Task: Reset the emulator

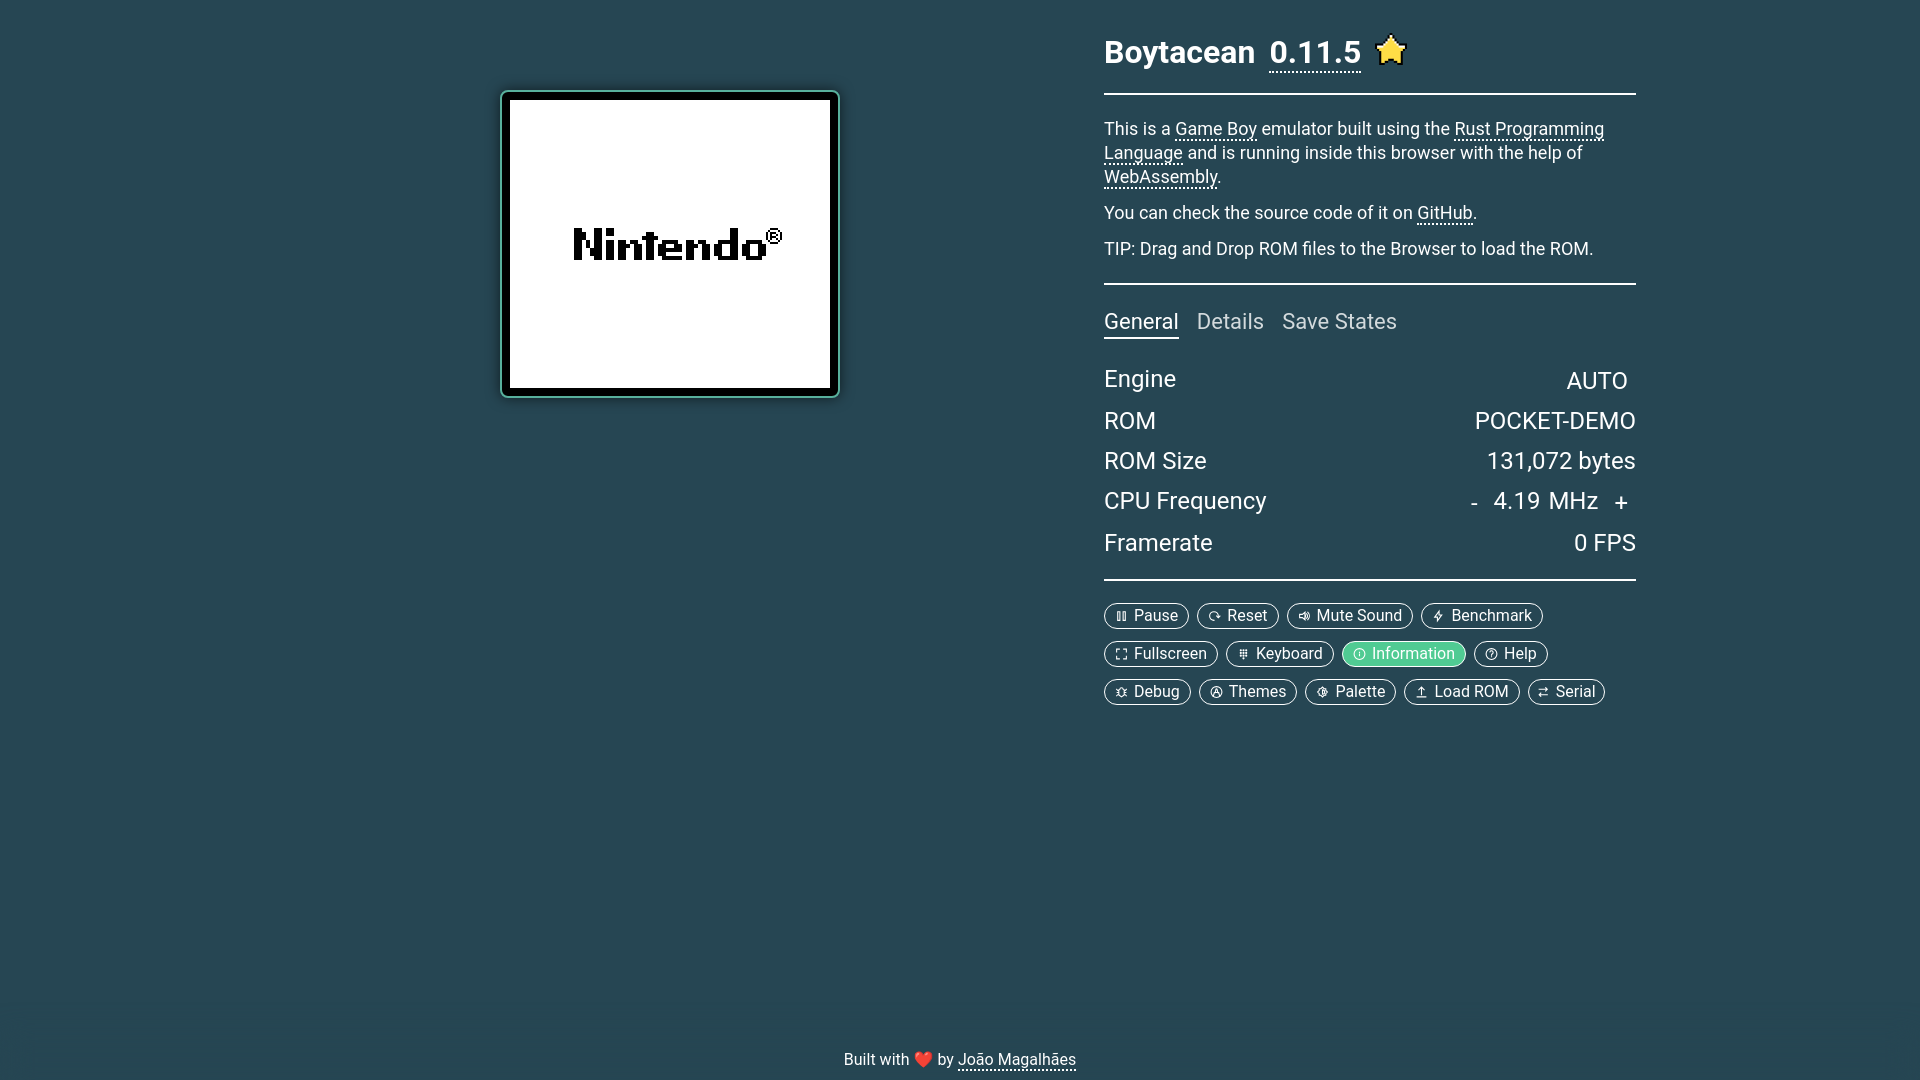Action: pyautogui.click(x=1237, y=616)
